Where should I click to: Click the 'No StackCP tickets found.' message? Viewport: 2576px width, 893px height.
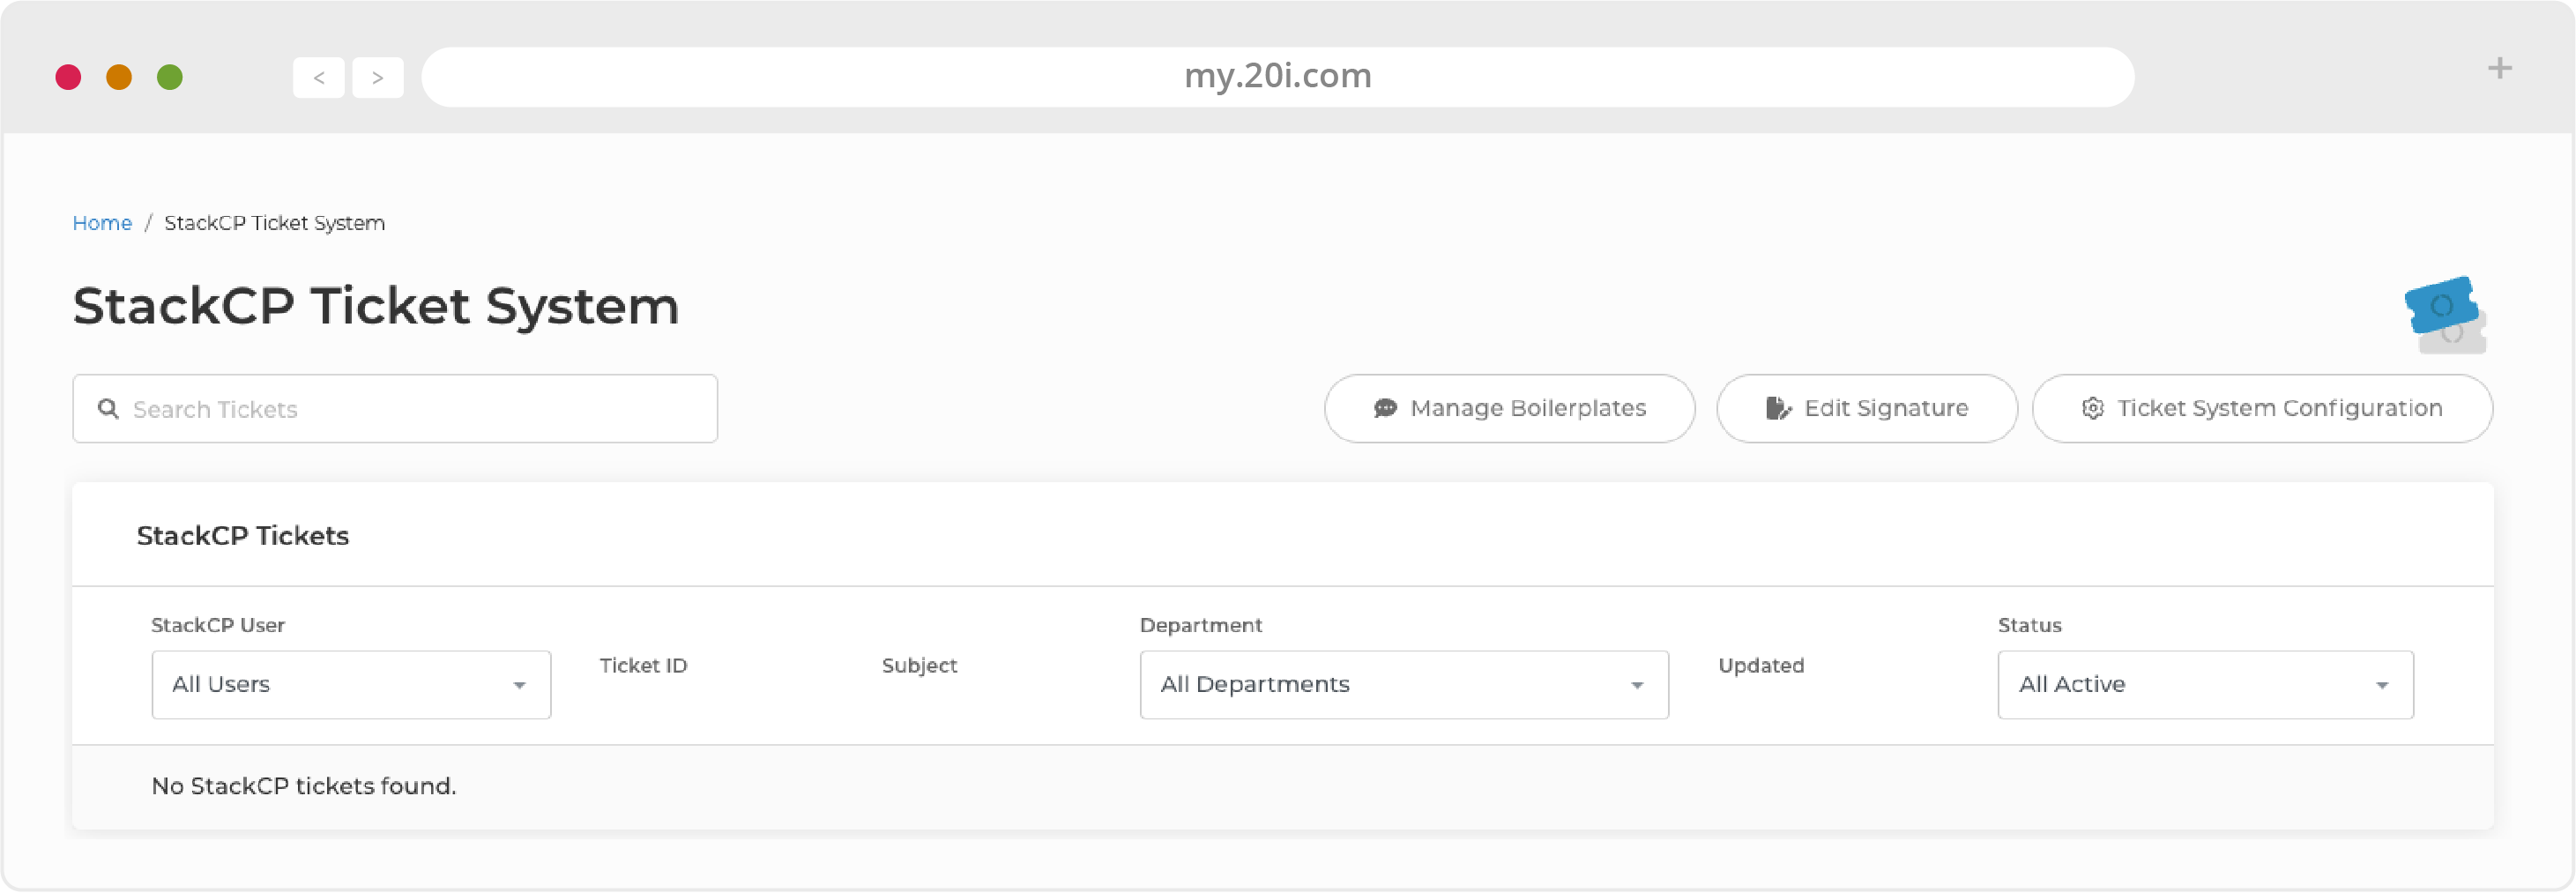304,786
